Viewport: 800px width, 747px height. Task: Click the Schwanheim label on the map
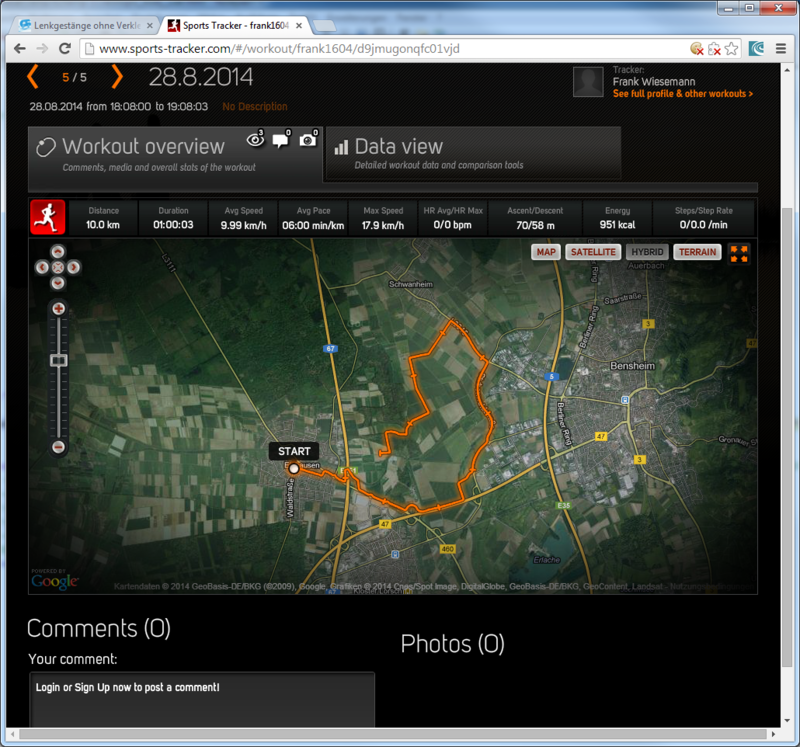[x=411, y=284]
